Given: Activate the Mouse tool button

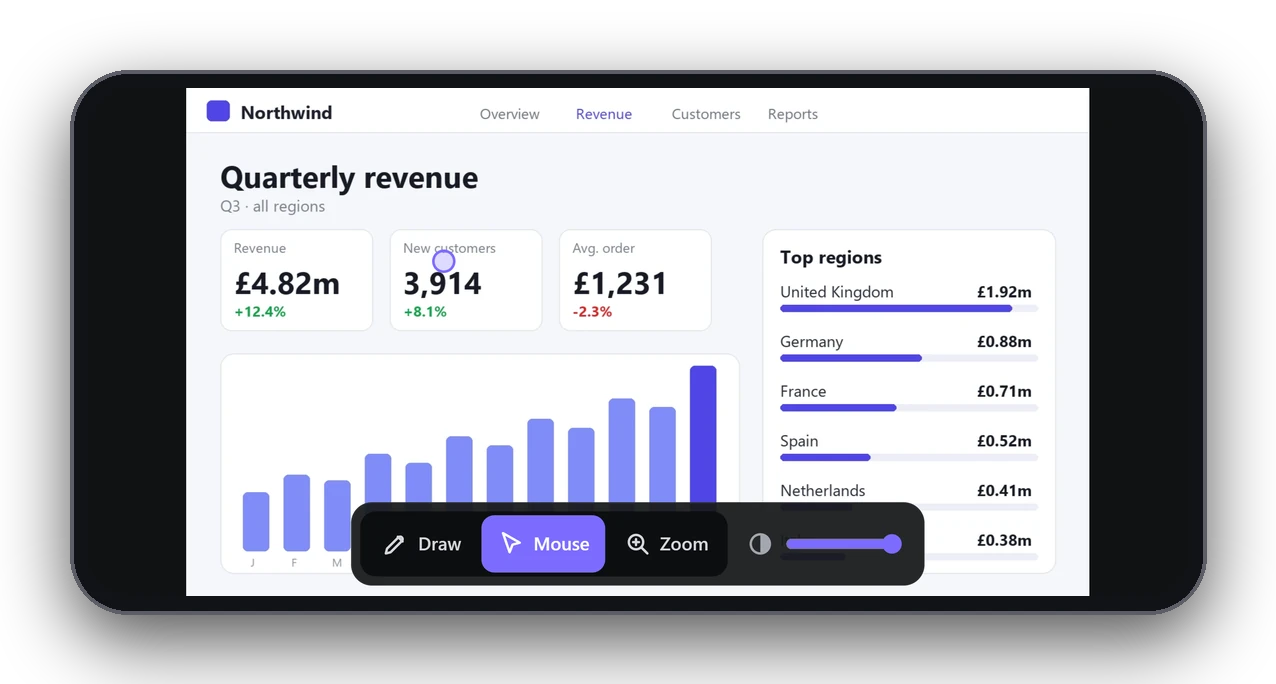Looking at the screenshot, I should 543,544.
